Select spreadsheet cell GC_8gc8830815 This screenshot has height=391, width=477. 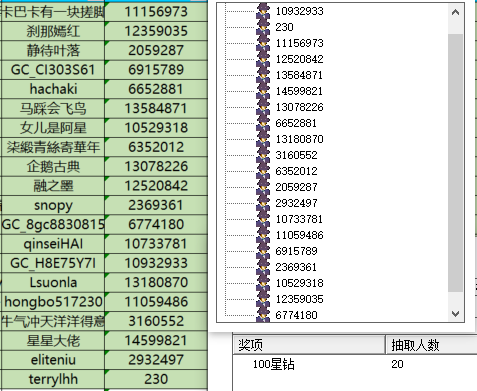[53, 225]
